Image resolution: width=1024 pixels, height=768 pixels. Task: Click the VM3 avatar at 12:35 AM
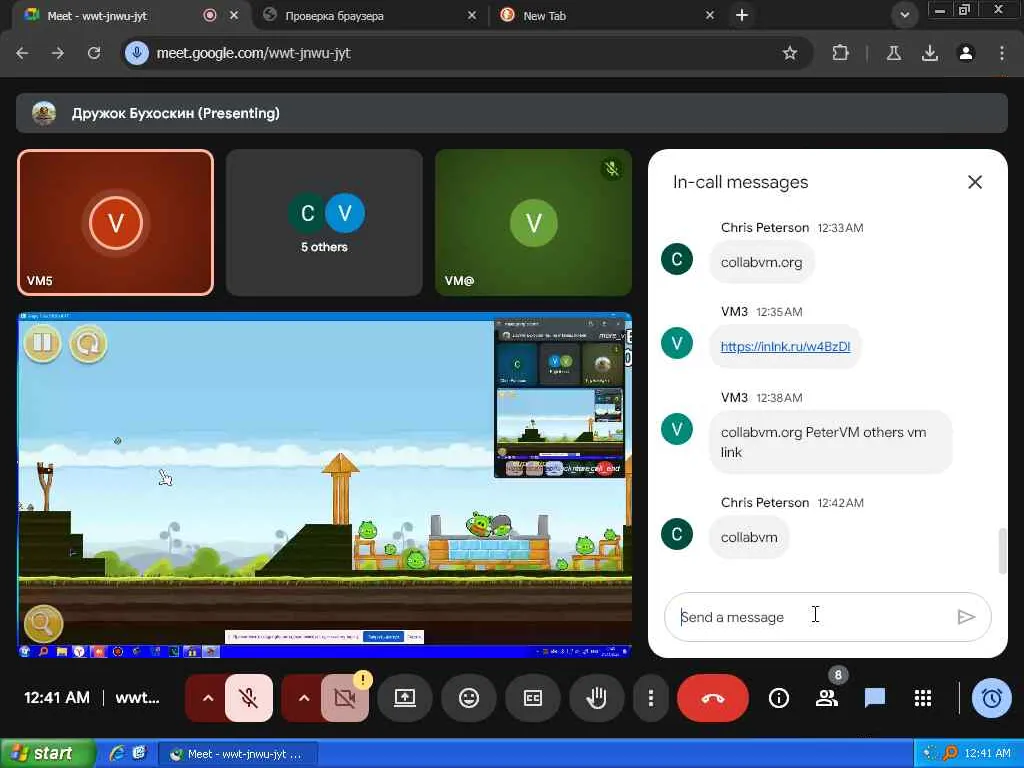(677, 344)
